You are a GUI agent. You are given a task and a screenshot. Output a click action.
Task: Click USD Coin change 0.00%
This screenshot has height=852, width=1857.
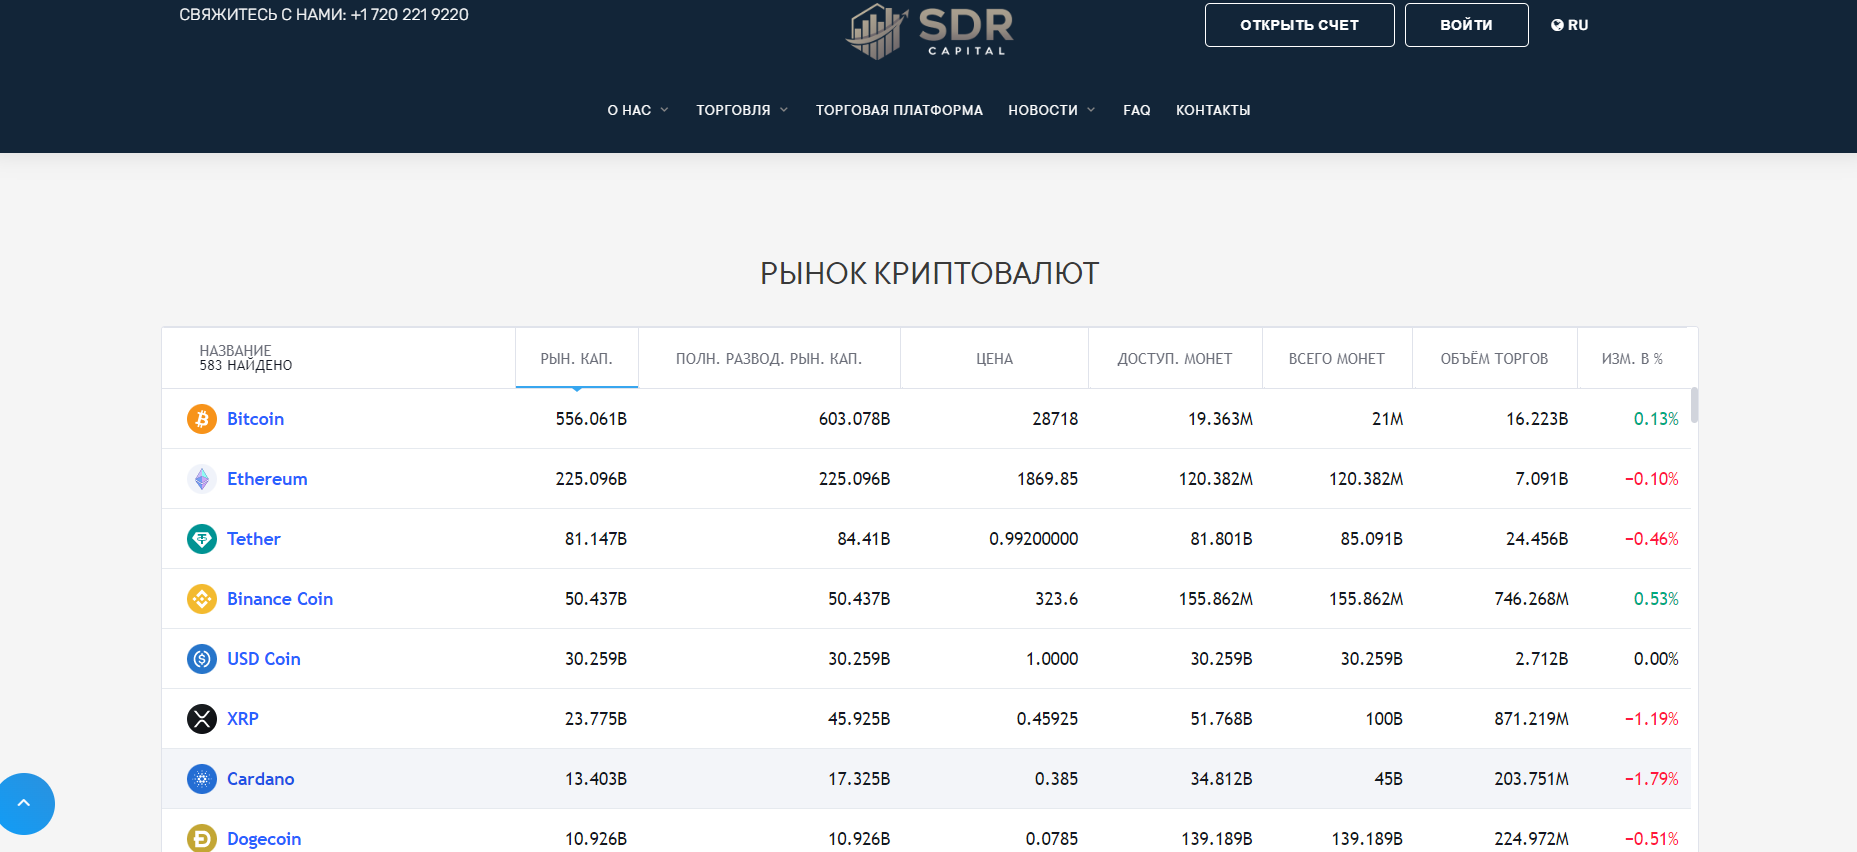coord(1656,659)
